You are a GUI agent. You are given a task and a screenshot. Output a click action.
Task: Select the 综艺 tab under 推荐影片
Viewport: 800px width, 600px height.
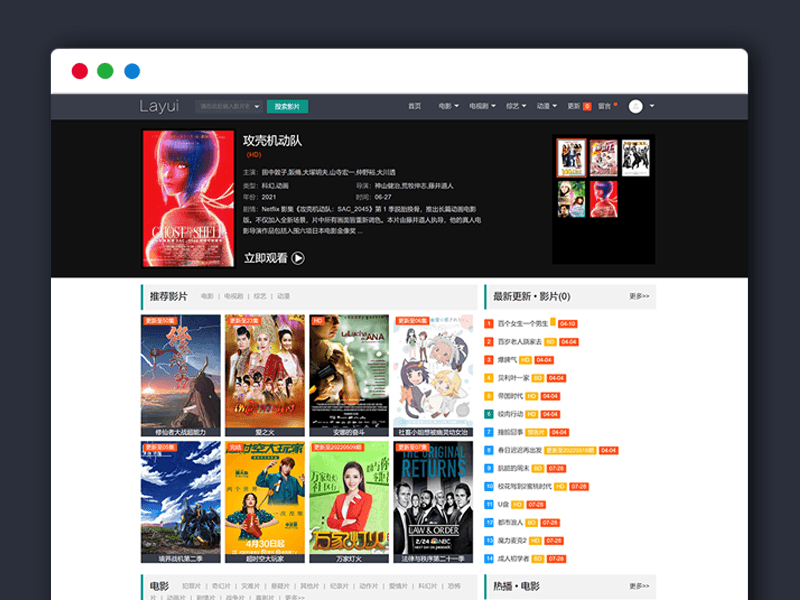(260, 296)
